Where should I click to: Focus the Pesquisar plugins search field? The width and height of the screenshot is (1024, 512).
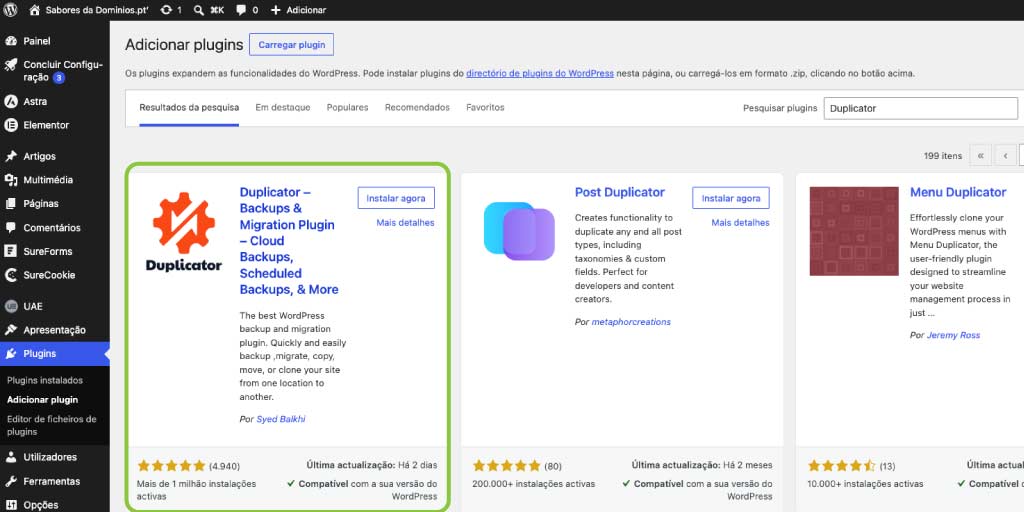coord(921,108)
